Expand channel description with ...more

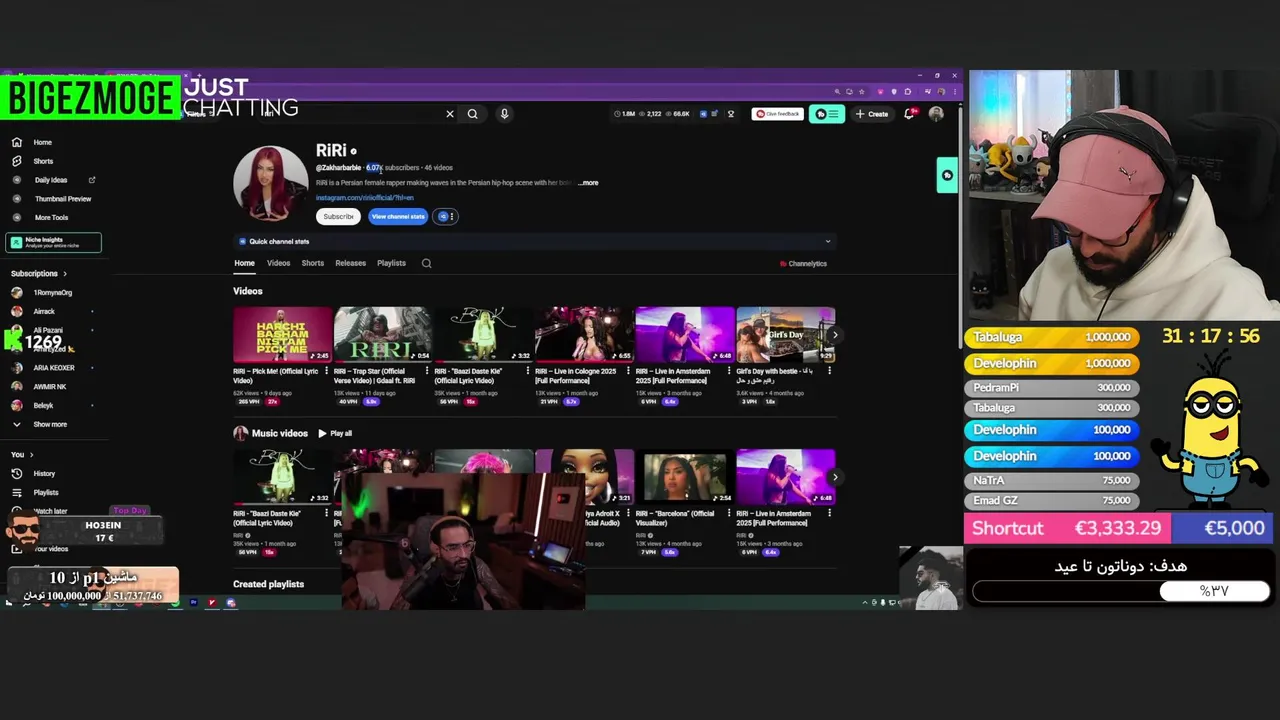click(x=588, y=183)
